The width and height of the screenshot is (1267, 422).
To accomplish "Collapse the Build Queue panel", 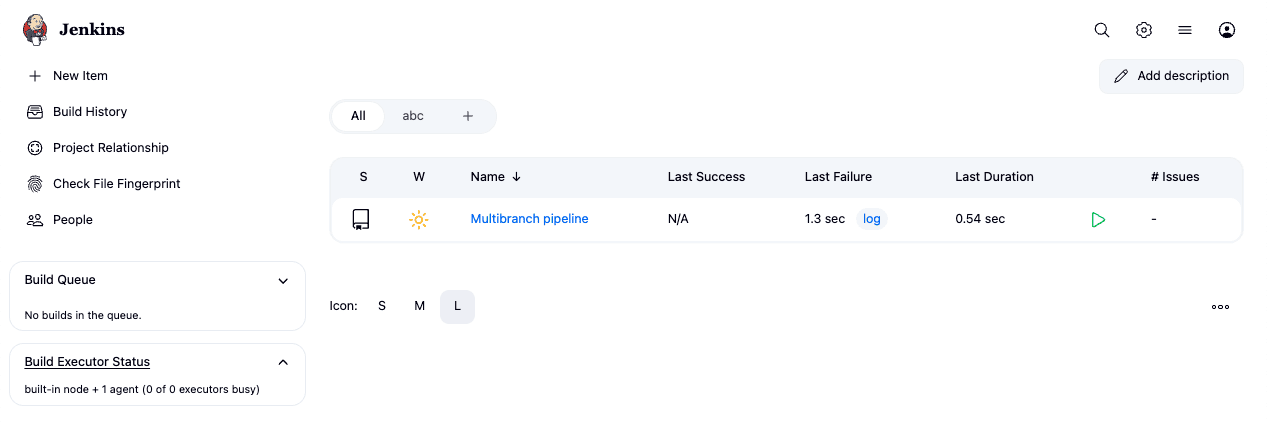I will coord(283,281).
